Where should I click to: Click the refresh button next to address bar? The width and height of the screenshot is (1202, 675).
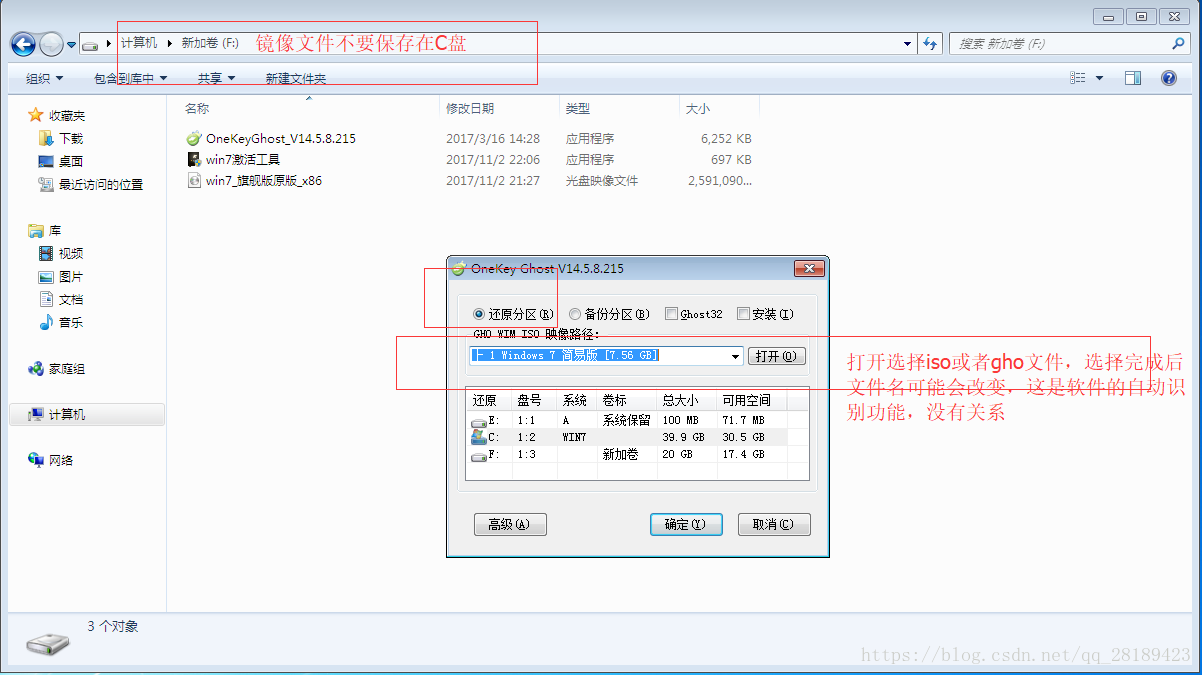tap(931, 44)
